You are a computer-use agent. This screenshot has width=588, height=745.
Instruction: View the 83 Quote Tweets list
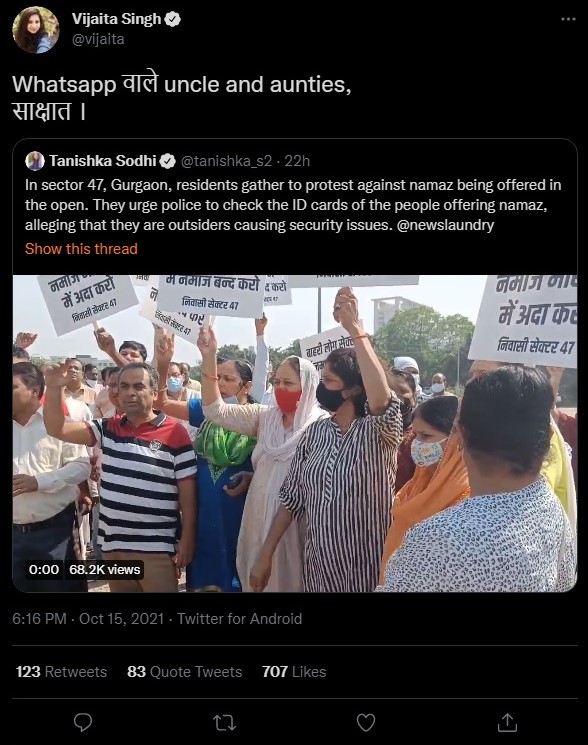coord(185,671)
